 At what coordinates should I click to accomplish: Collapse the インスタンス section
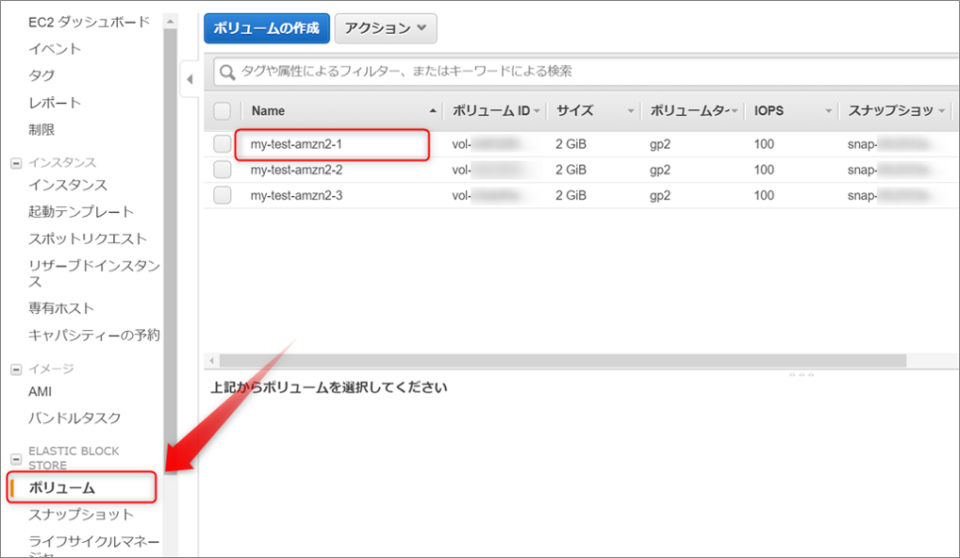tap(17, 164)
